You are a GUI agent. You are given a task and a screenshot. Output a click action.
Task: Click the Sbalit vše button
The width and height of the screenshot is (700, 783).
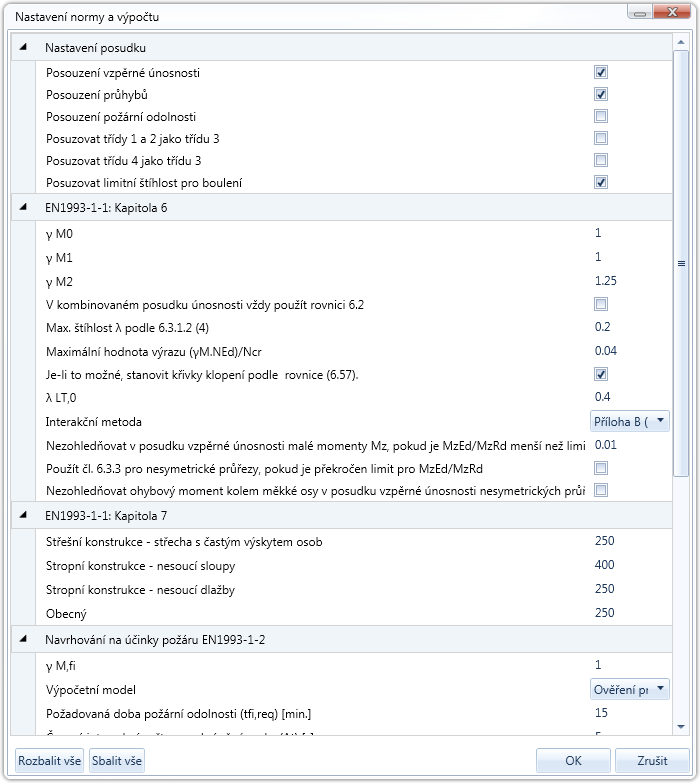click(x=117, y=761)
